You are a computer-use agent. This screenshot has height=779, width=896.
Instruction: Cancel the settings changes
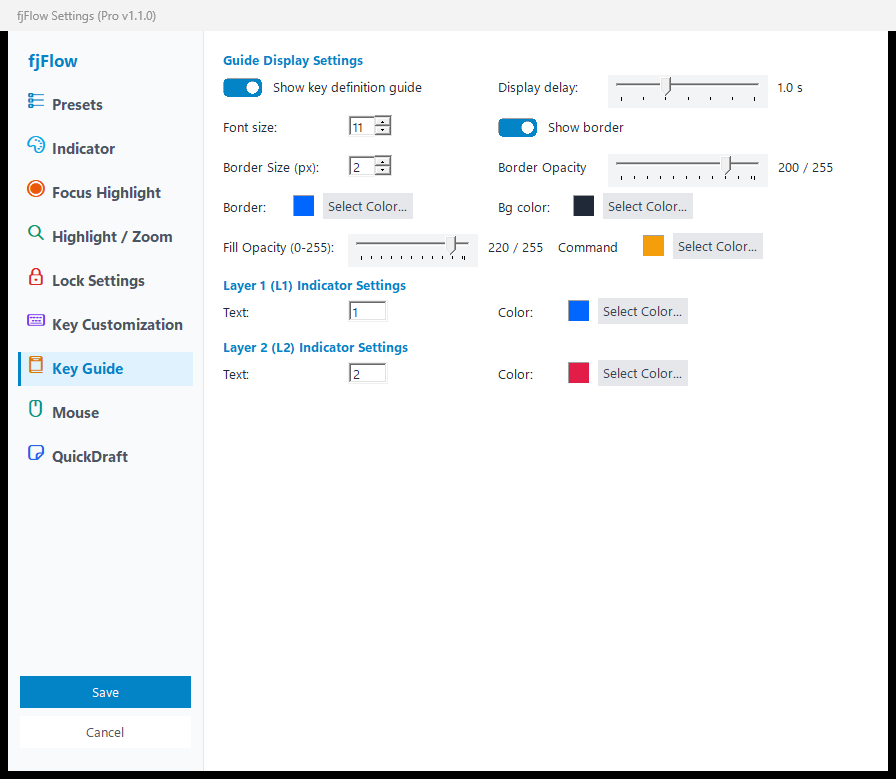click(x=105, y=732)
